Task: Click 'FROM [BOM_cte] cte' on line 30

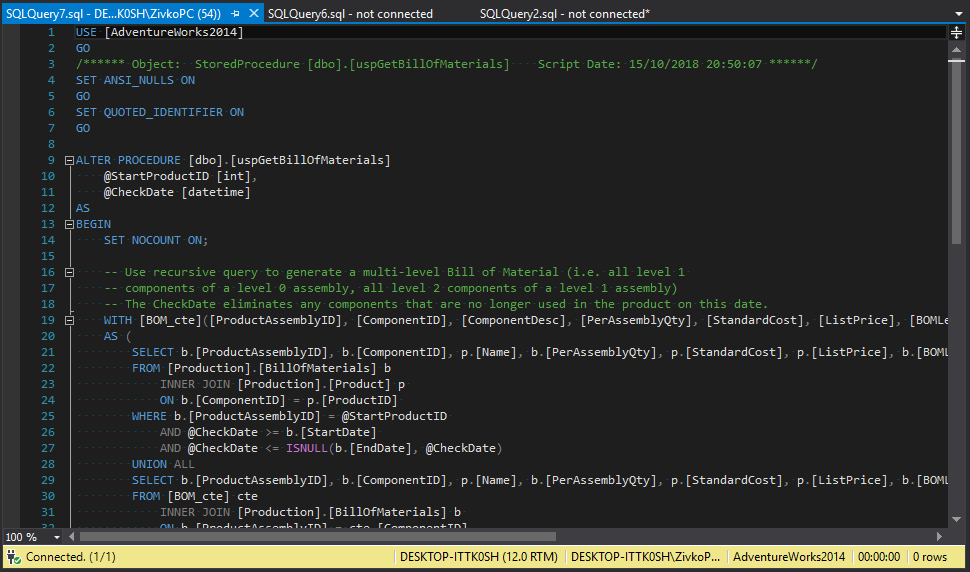Action: tap(195, 497)
